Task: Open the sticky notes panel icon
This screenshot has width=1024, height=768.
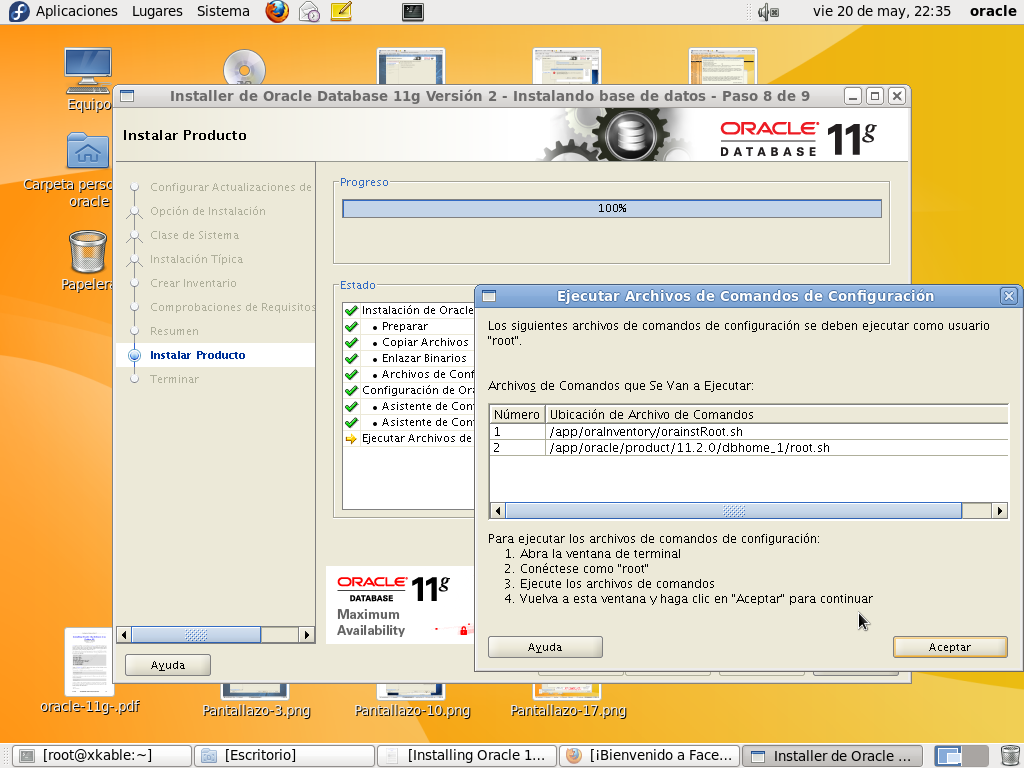Action: pyautogui.click(x=342, y=11)
